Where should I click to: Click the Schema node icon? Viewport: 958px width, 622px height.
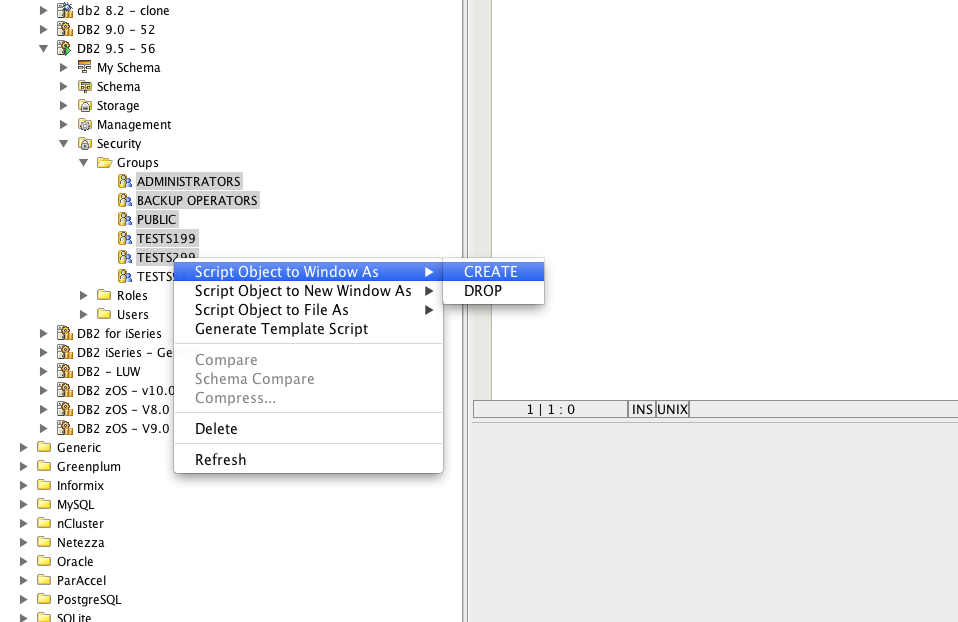[x=85, y=86]
